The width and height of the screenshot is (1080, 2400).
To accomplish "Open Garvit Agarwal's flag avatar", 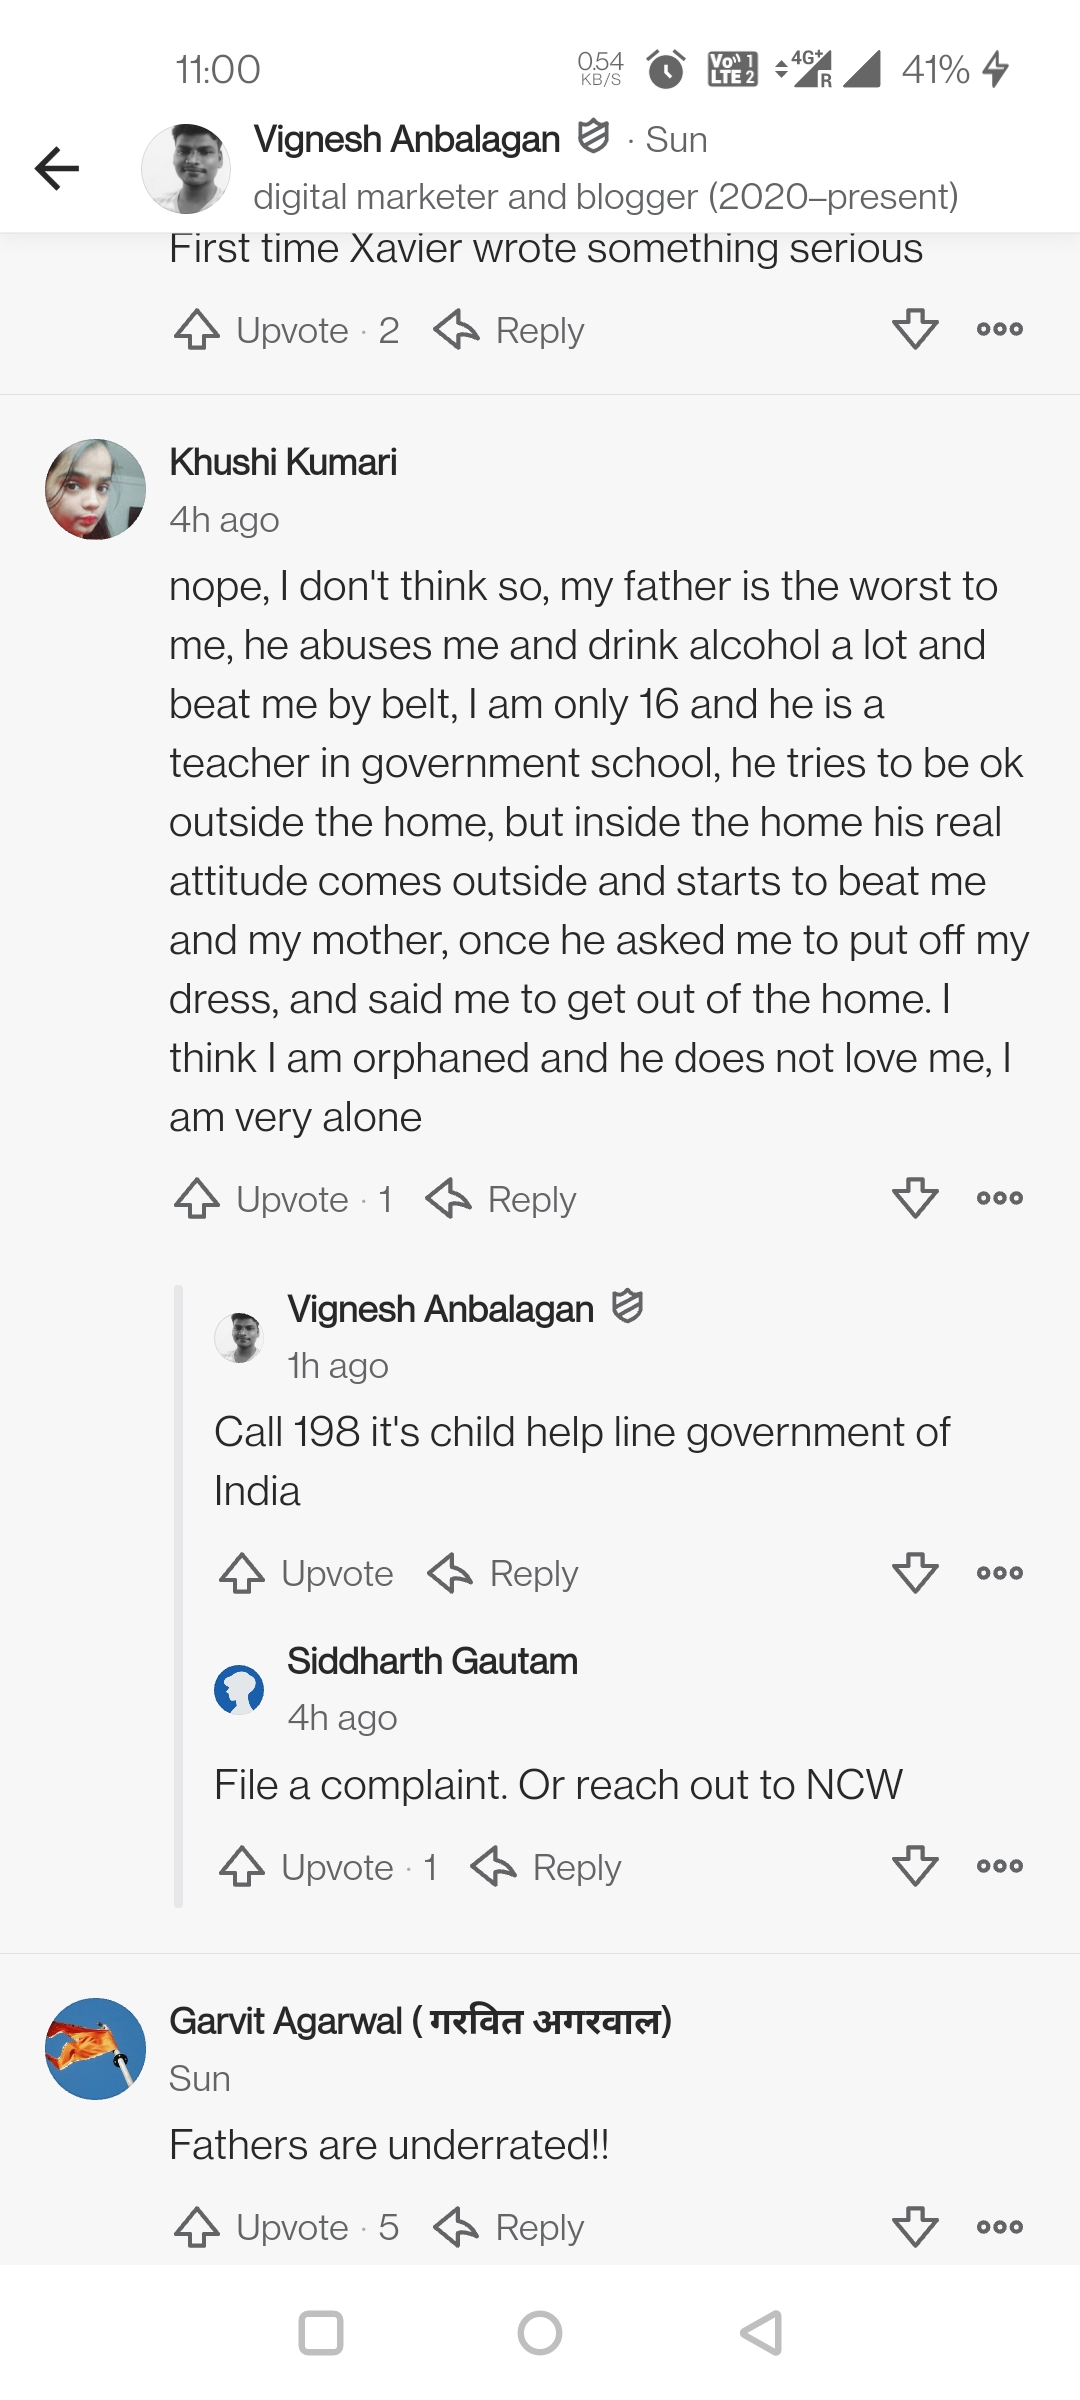I will tap(95, 2049).
